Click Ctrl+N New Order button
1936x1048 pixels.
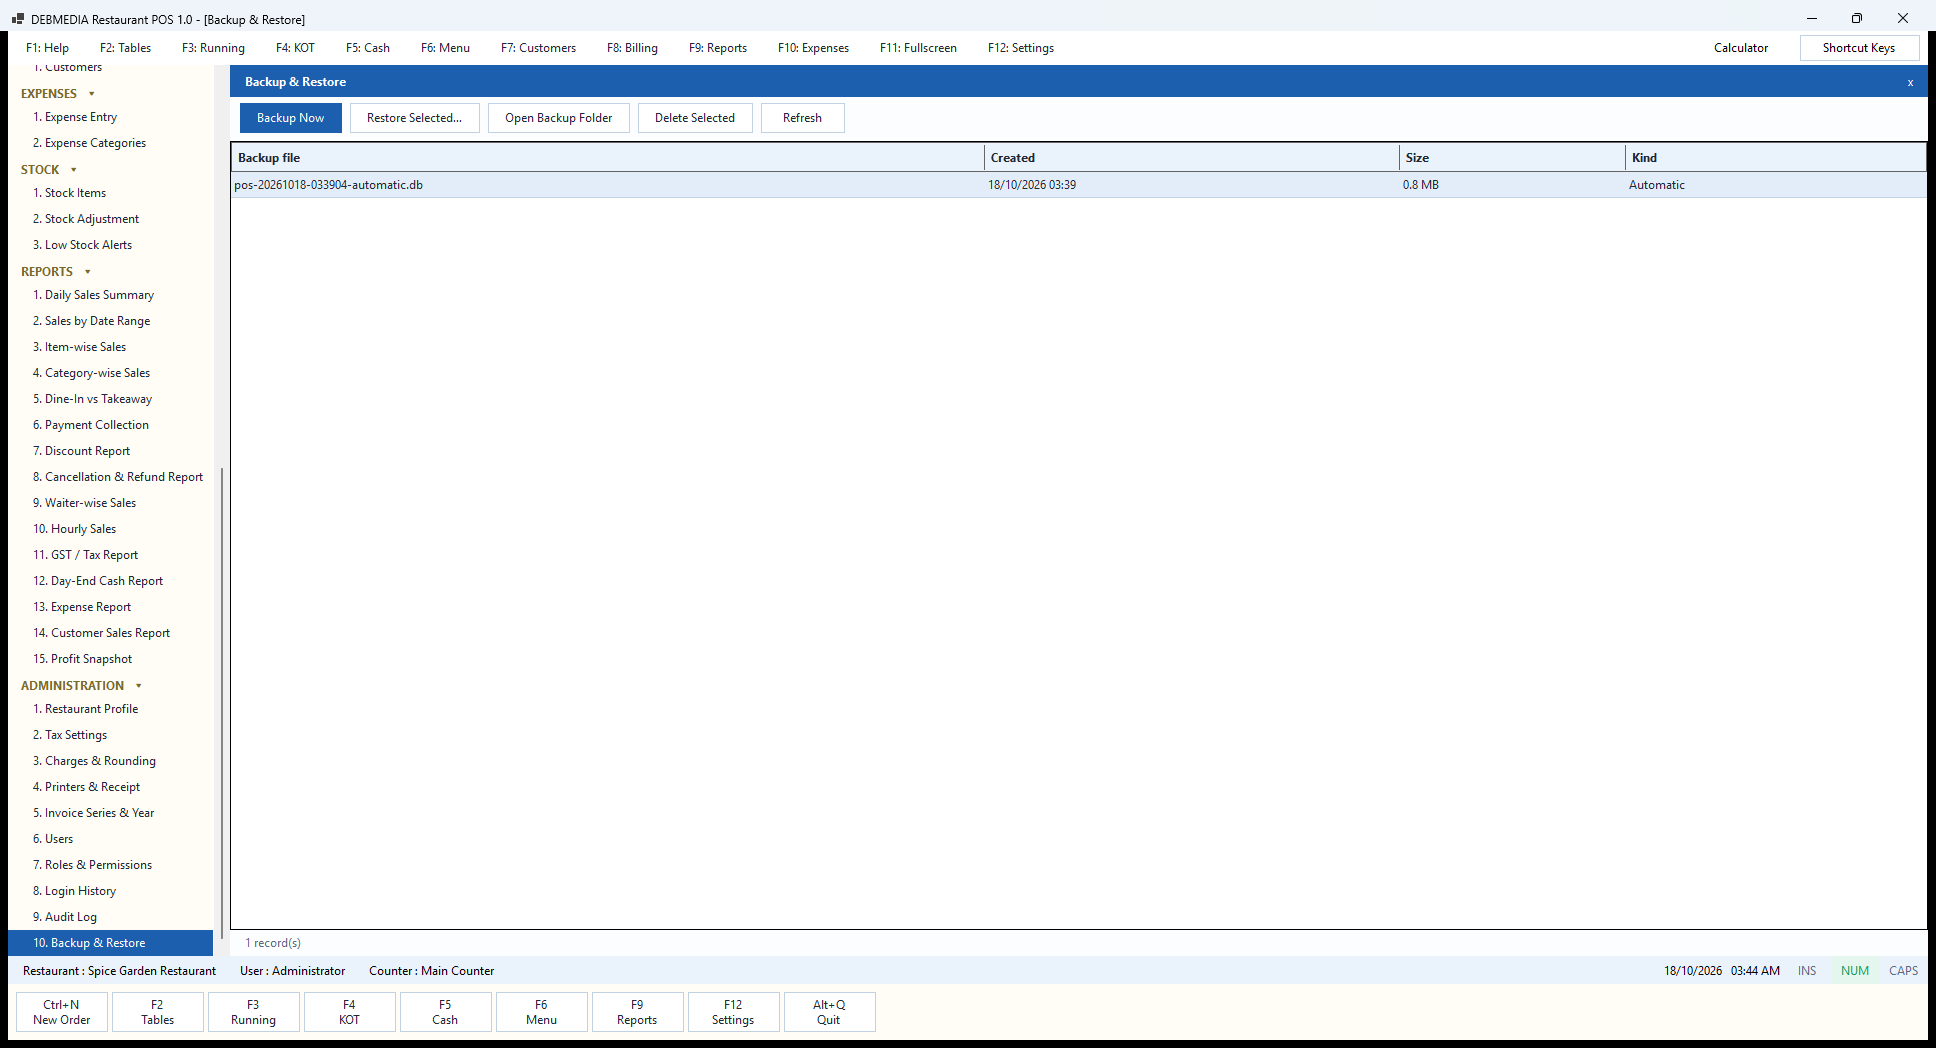point(62,1012)
